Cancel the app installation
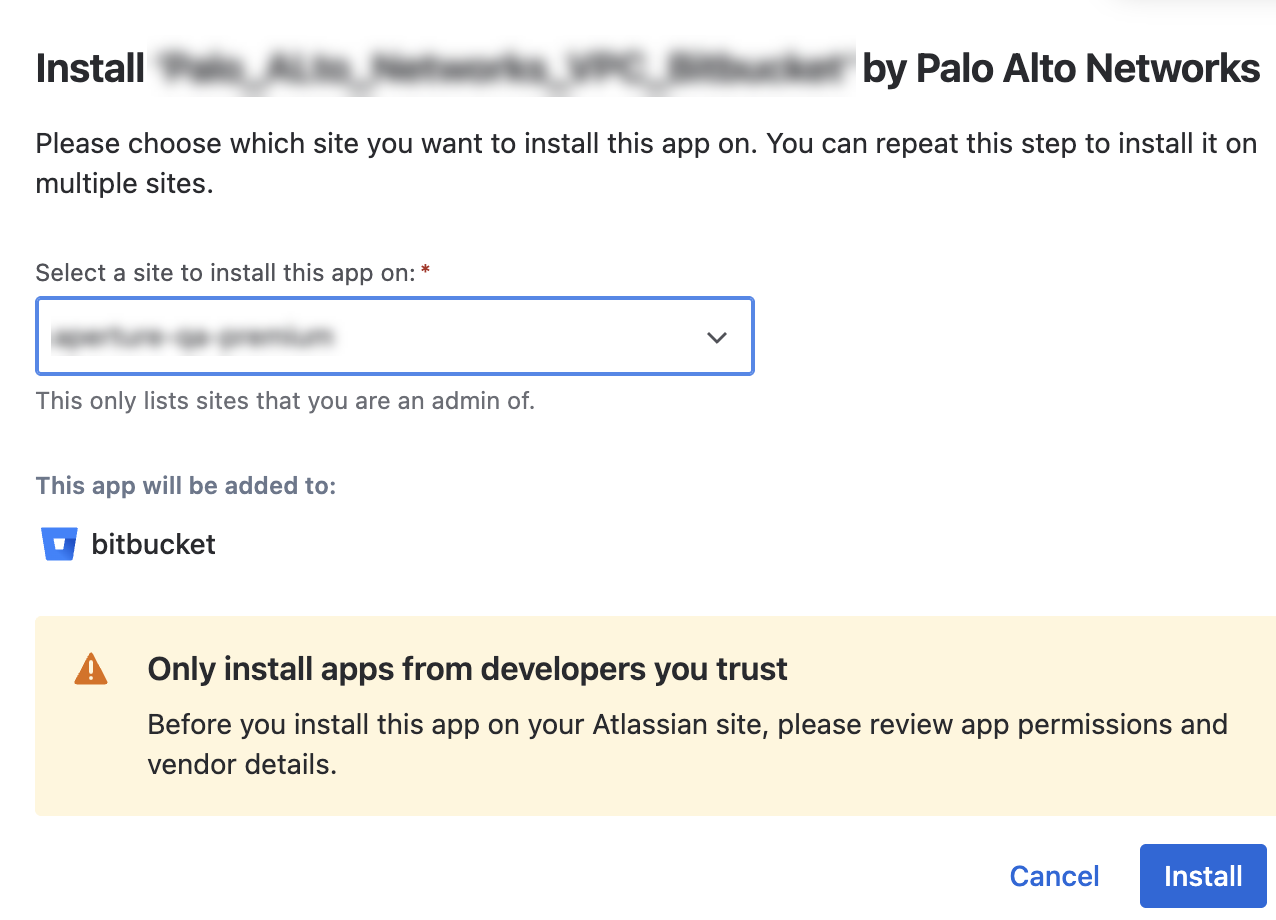Viewport: 1276px width, 920px height. [x=1054, y=876]
